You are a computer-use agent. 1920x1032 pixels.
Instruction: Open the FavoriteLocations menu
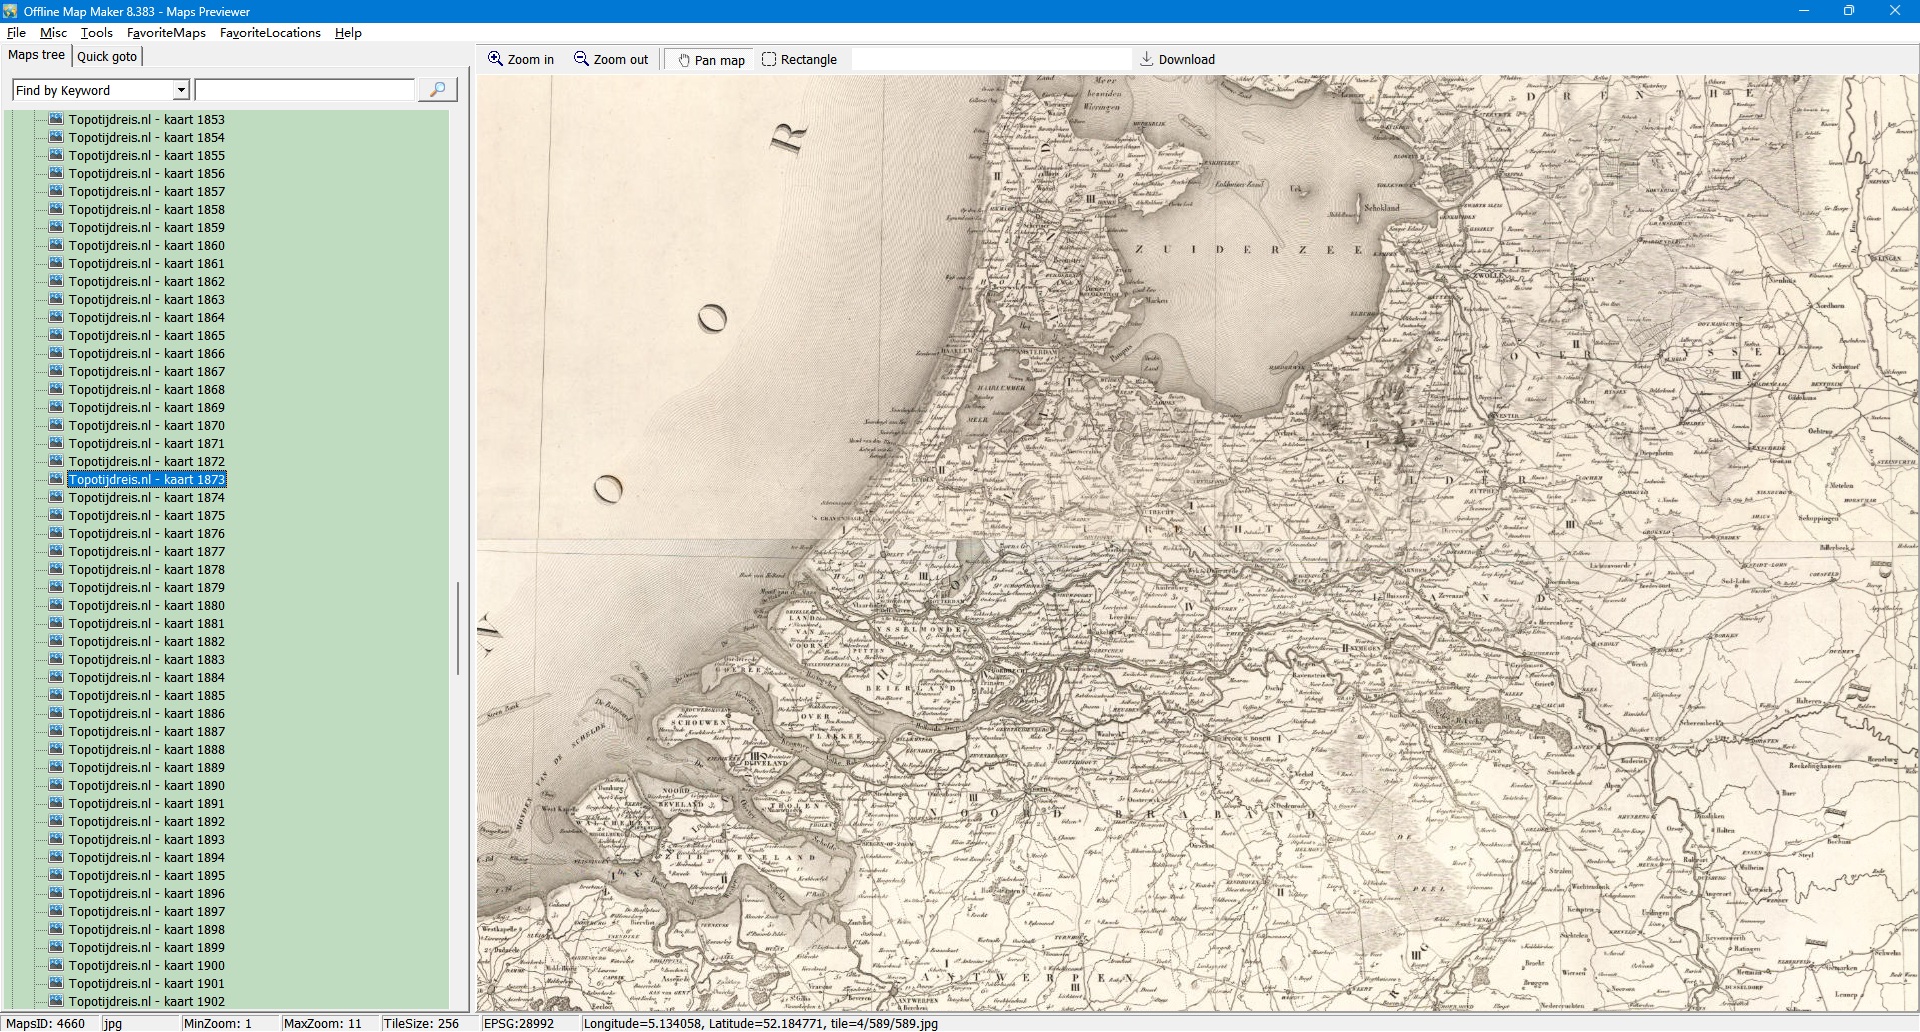[x=270, y=32]
